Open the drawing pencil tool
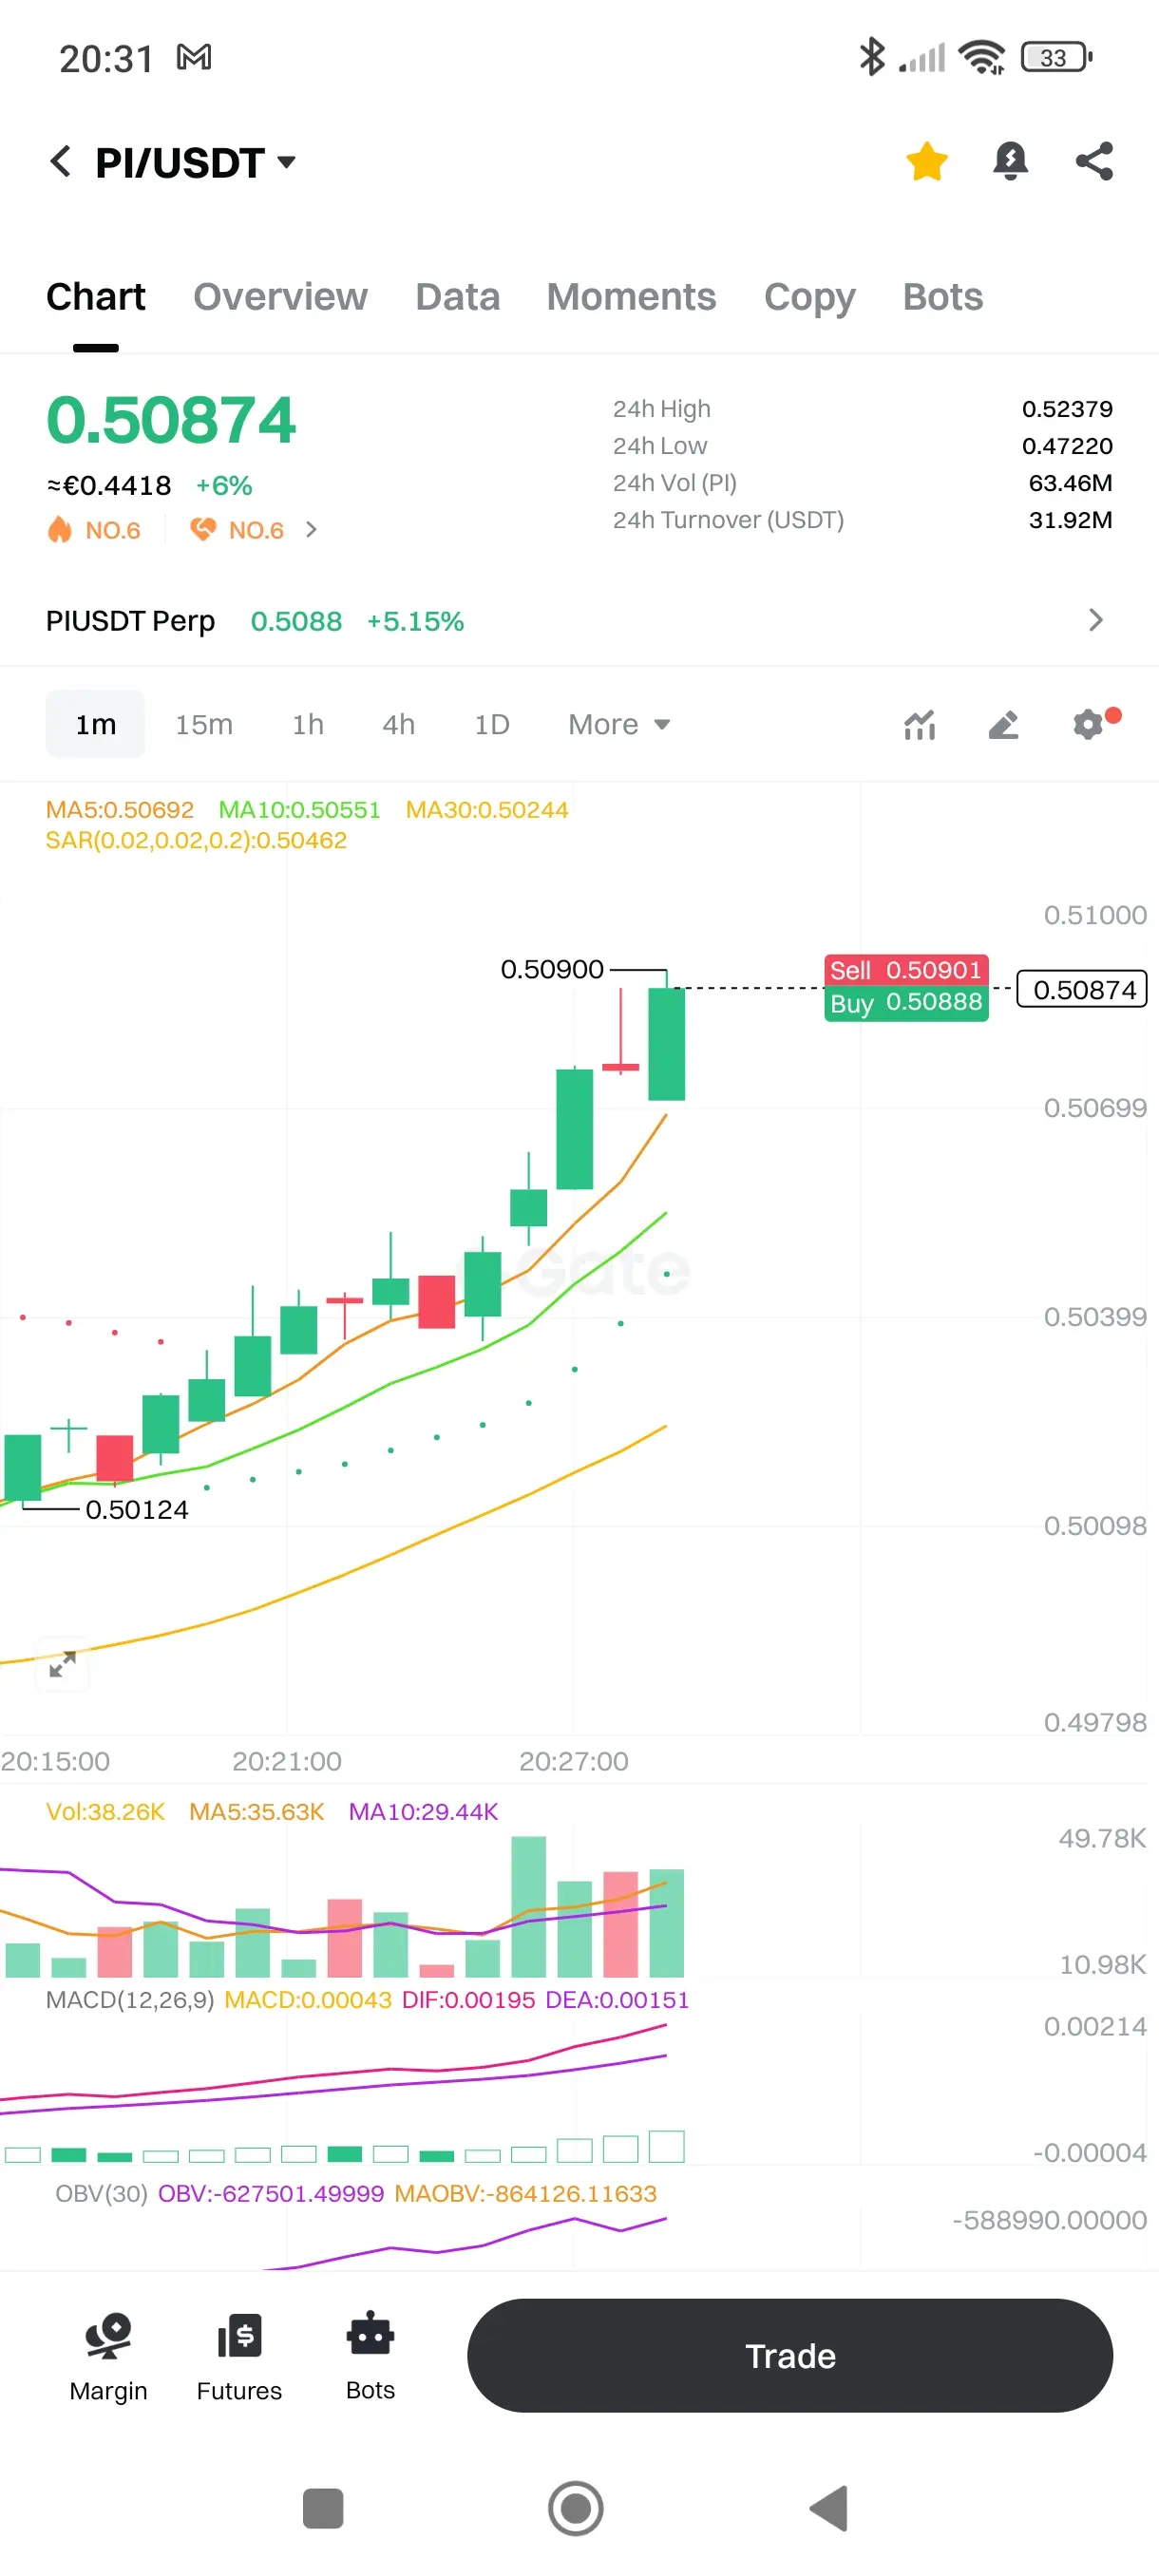The height and width of the screenshot is (2576, 1159). click(1003, 724)
